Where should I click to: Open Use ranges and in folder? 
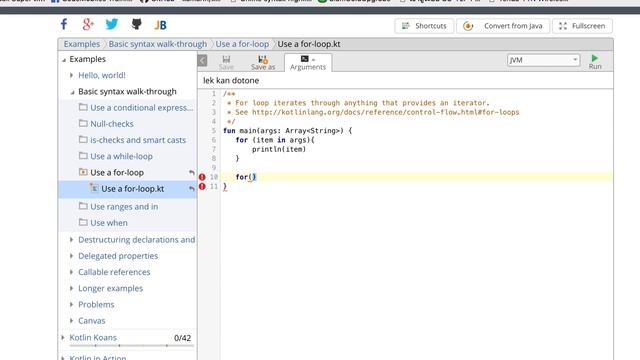(124, 207)
